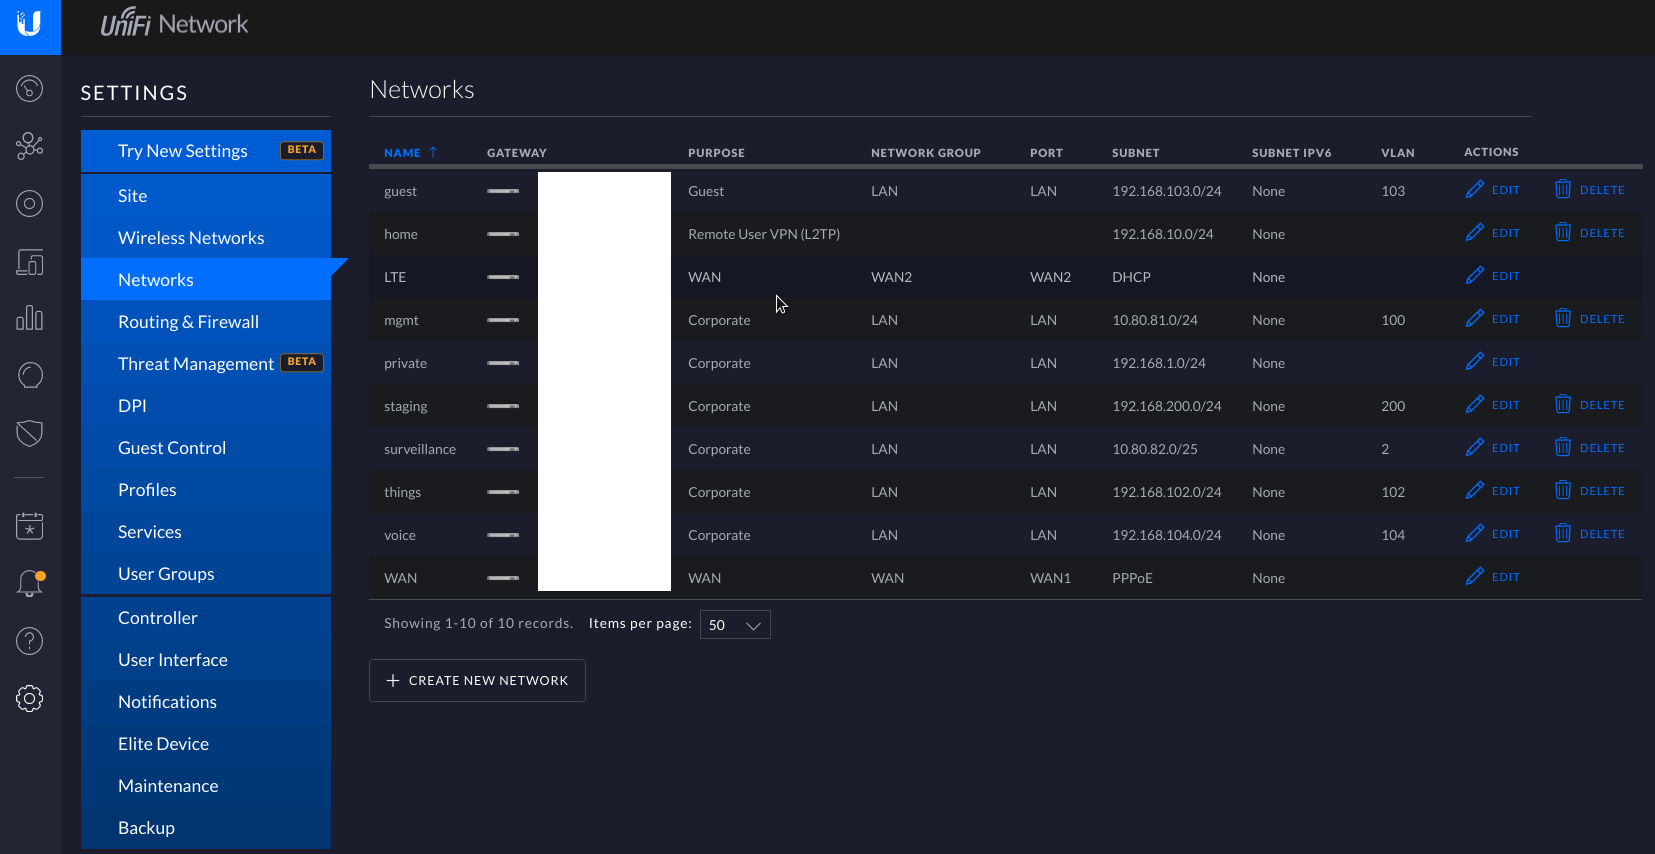The height and width of the screenshot is (854, 1655).
Task: Open Wireless Networks settings section
Action: tap(191, 238)
